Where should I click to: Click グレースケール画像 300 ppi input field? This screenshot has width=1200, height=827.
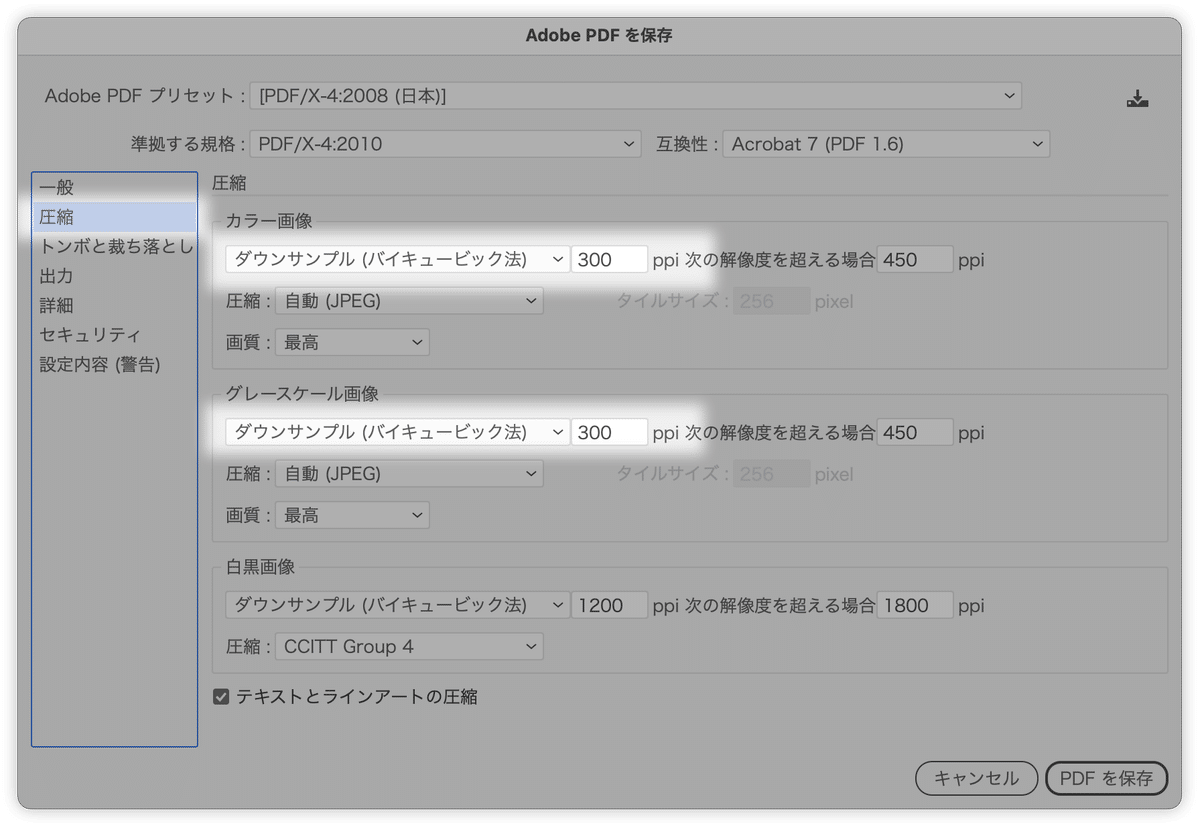(610, 433)
